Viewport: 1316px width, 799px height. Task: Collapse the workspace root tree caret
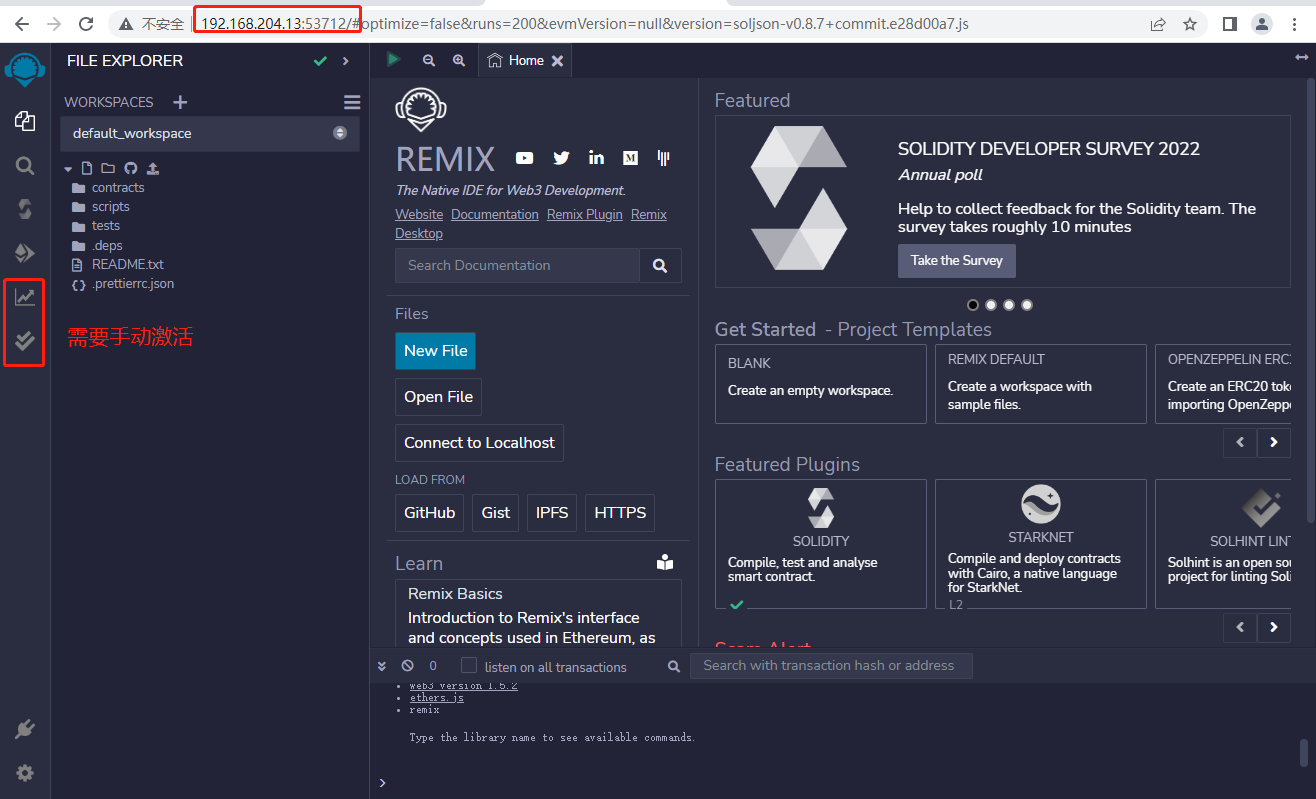tap(69, 169)
